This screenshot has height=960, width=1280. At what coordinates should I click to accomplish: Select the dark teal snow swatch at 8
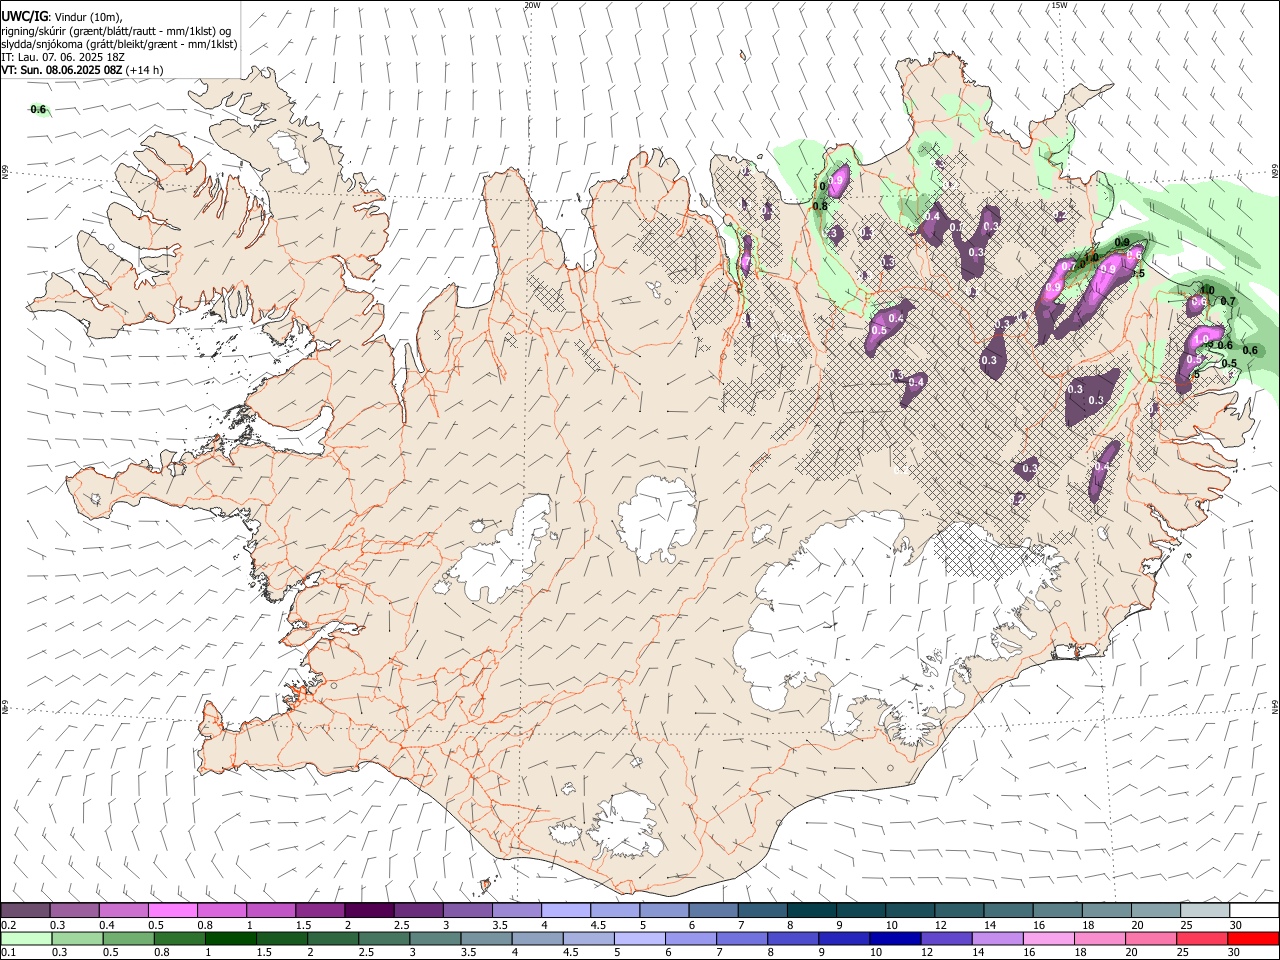[x=811, y=911]
